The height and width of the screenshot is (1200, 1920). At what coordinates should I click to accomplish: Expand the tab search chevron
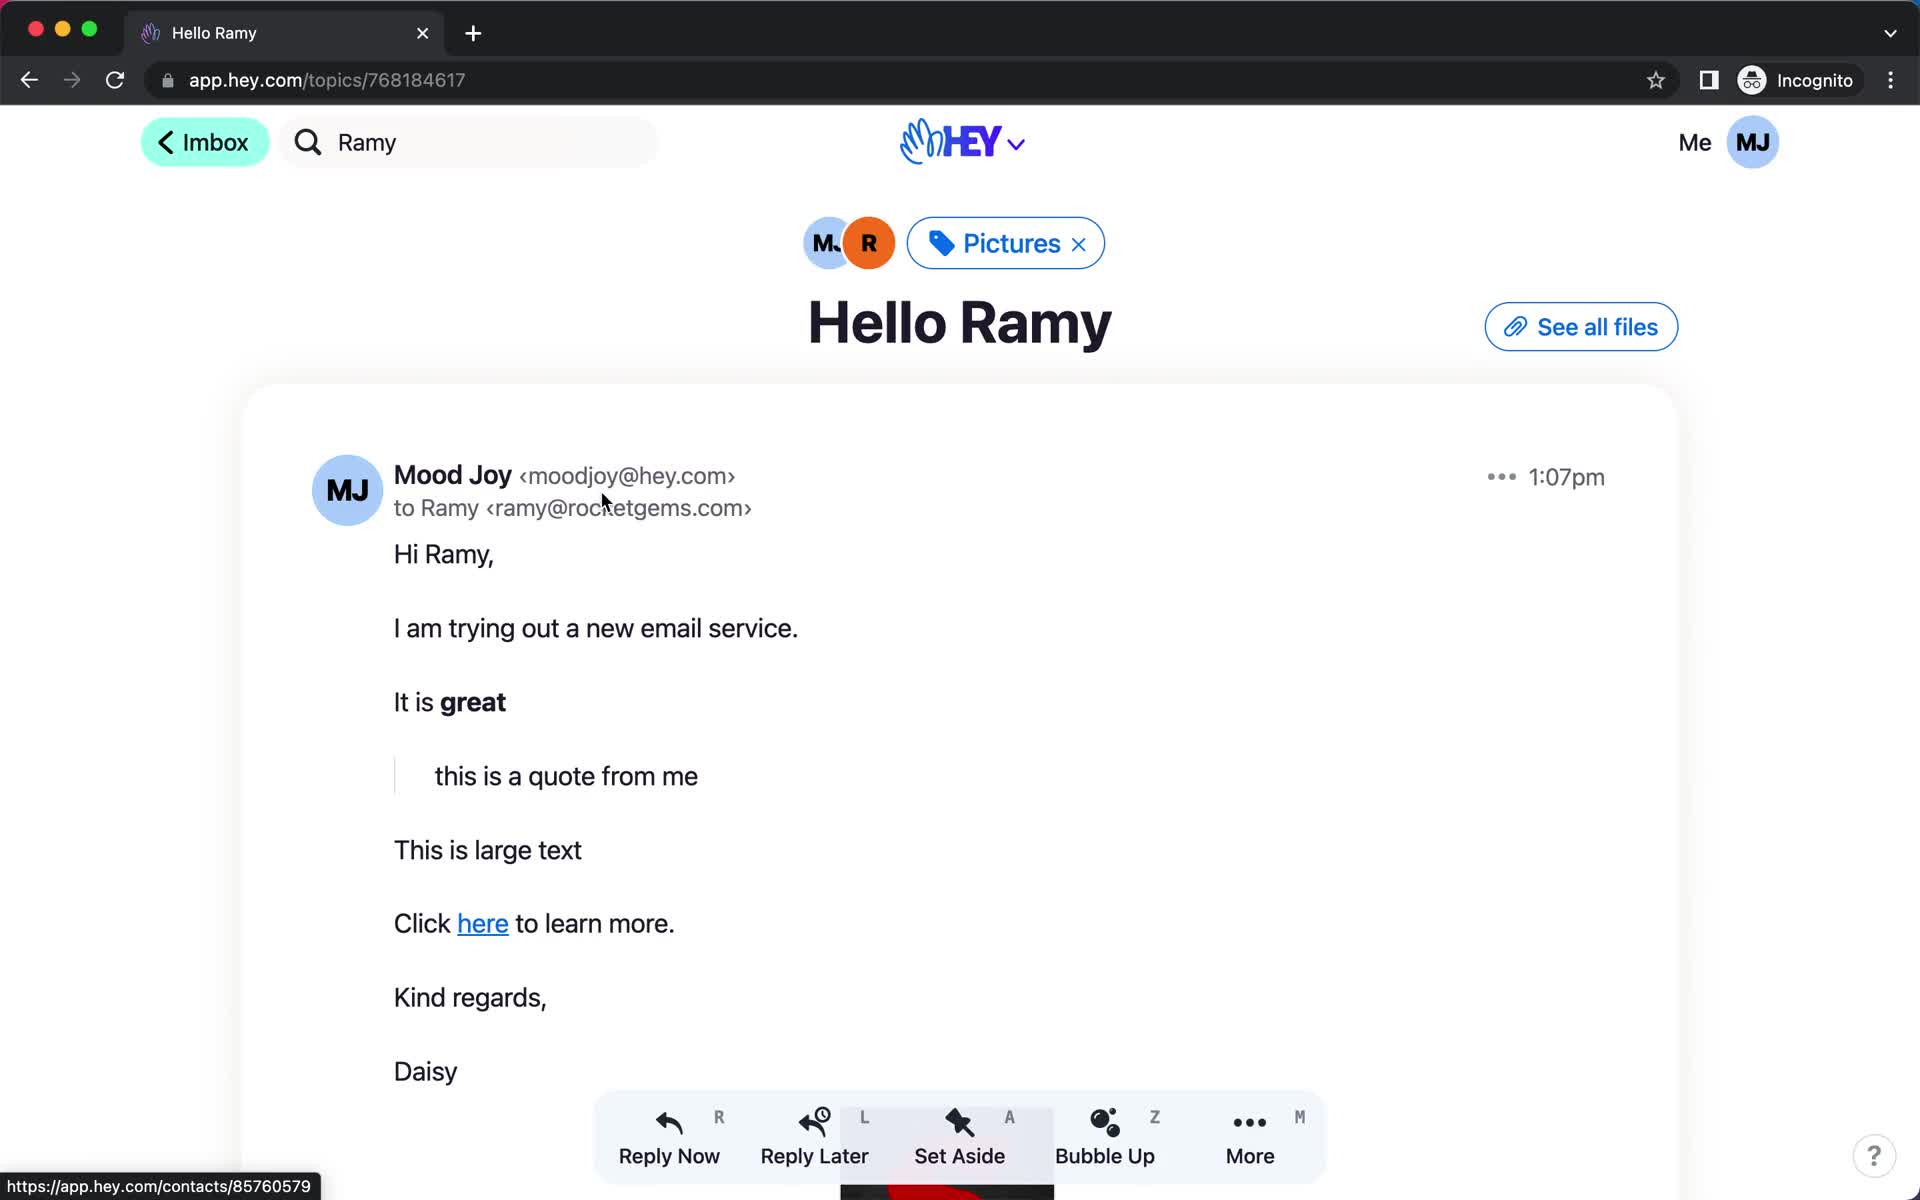click(1890, 33)
